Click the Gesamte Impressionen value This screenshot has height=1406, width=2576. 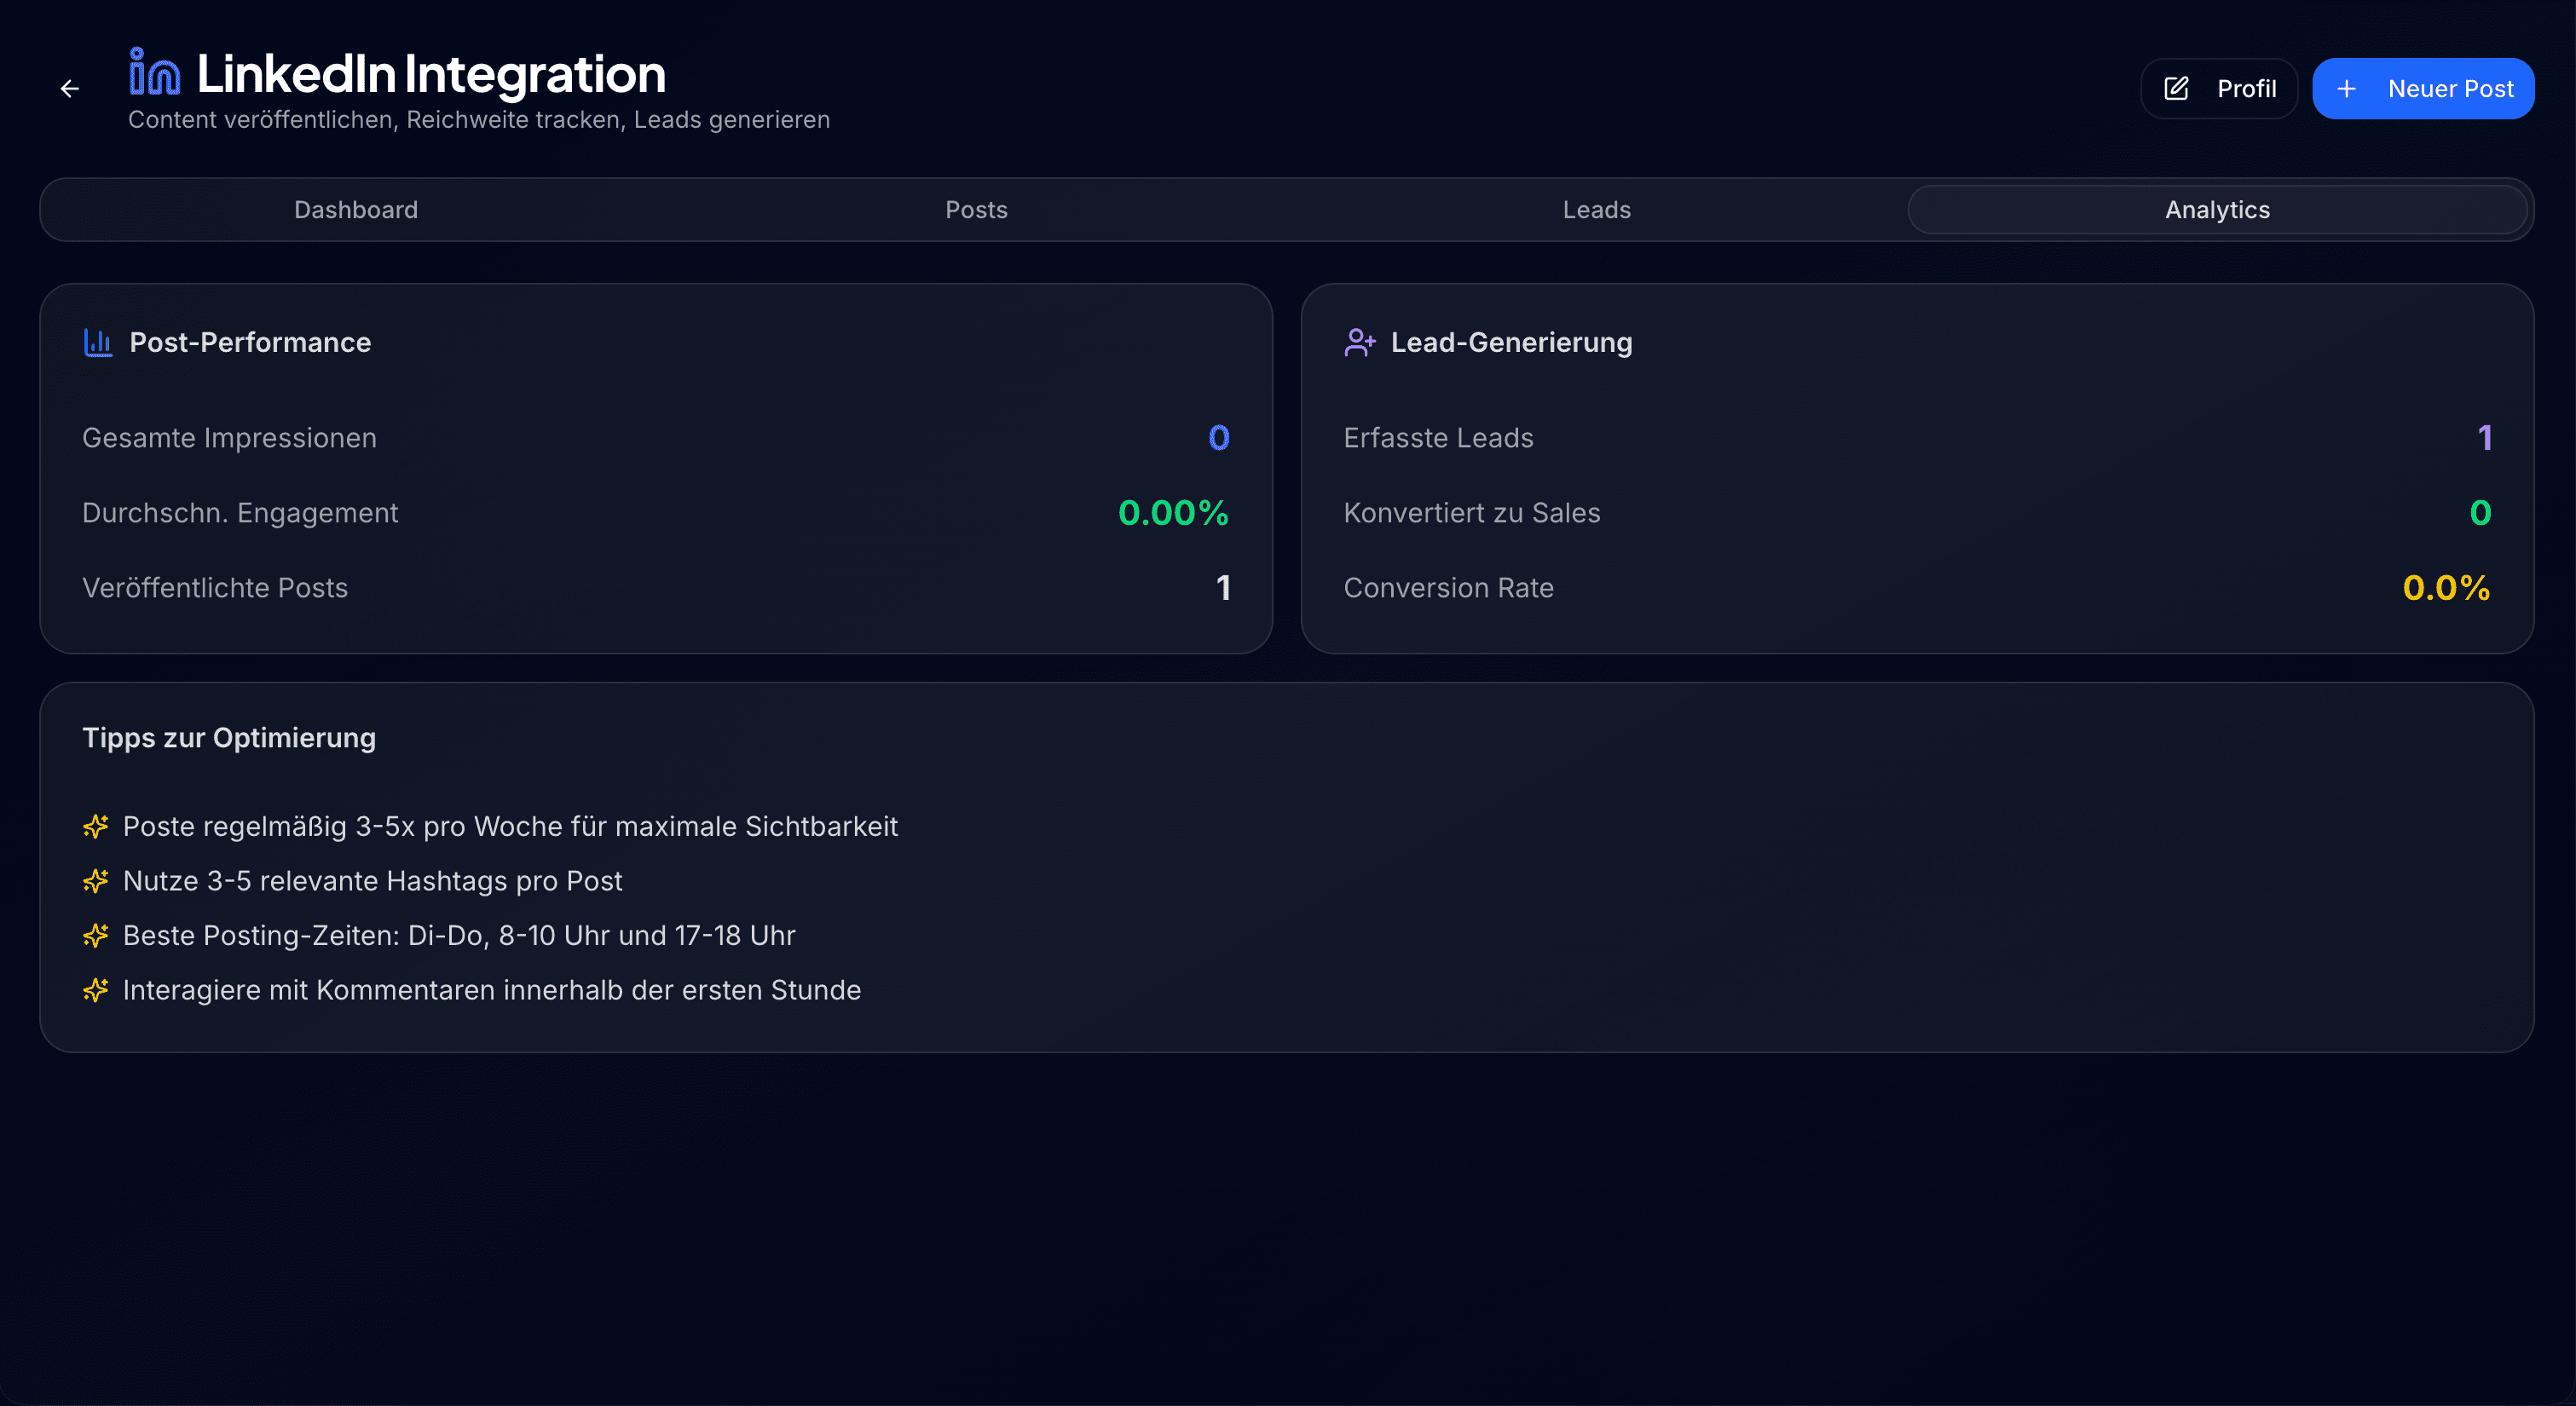point(1218,438)
